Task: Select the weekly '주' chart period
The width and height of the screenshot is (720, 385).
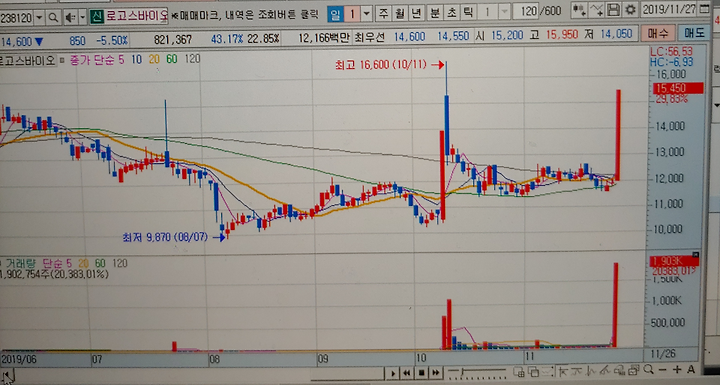Action: (x=383, y=13)
